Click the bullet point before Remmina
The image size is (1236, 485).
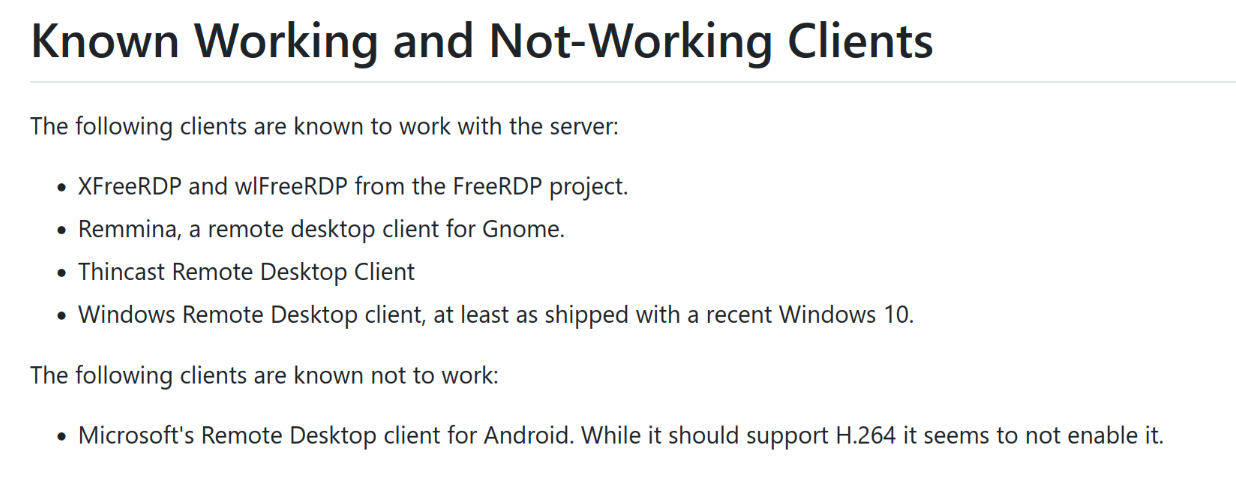62,230
